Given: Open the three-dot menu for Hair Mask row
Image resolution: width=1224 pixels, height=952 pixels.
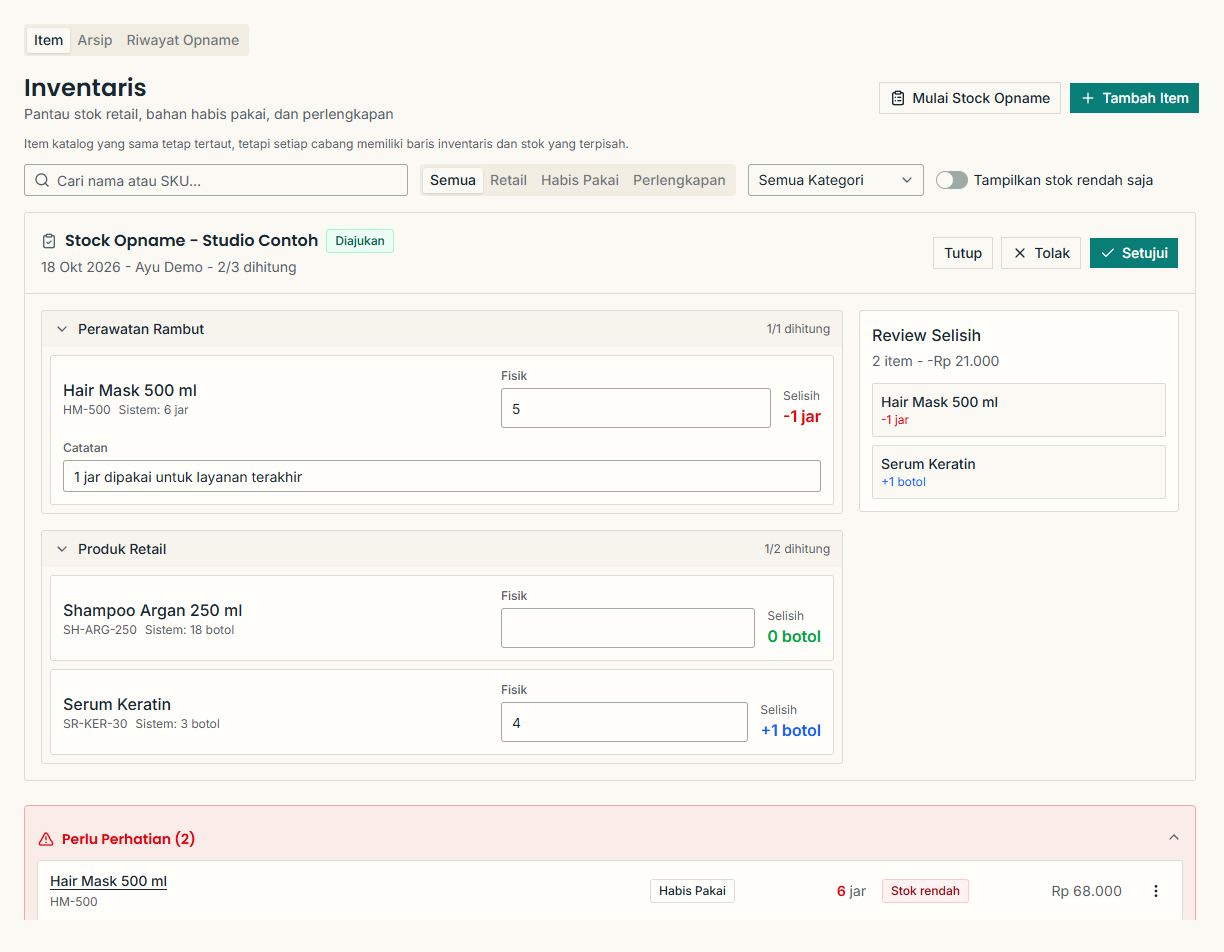Looking at the screenshot, I should tap(1156, 891).
